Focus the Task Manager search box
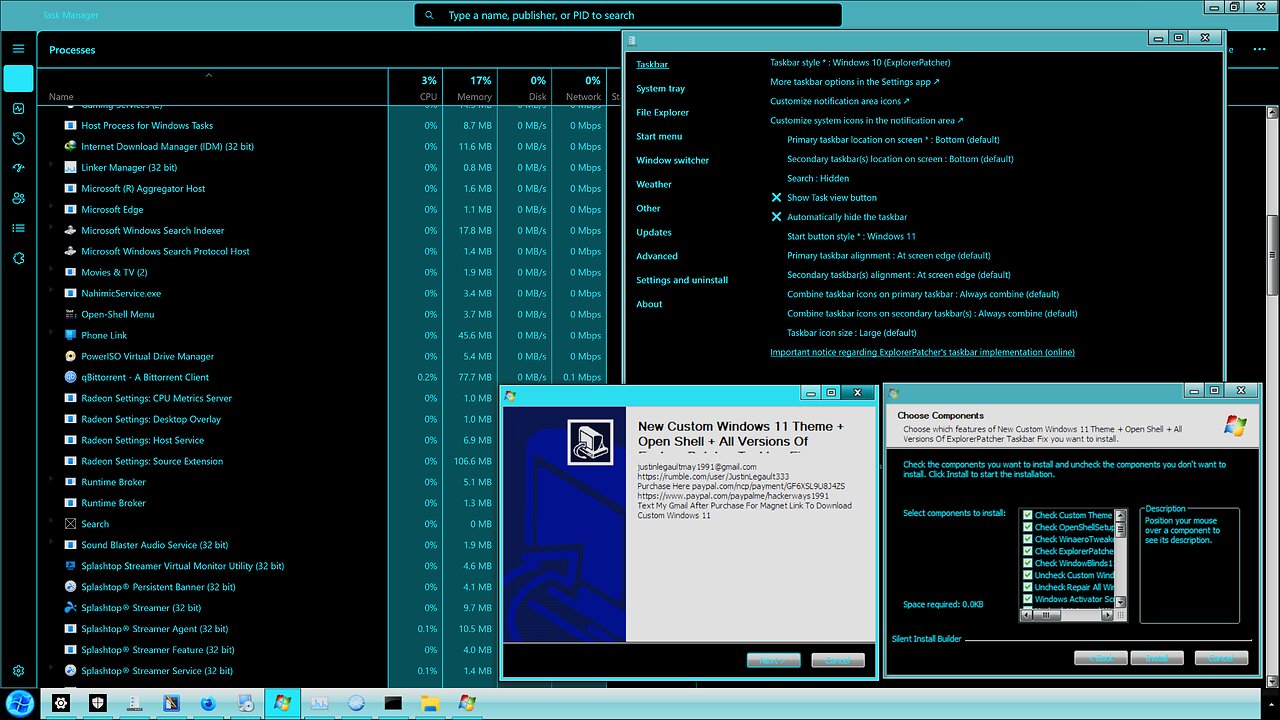The height and width of the screenshot is (720, 1280). [628, 15]
